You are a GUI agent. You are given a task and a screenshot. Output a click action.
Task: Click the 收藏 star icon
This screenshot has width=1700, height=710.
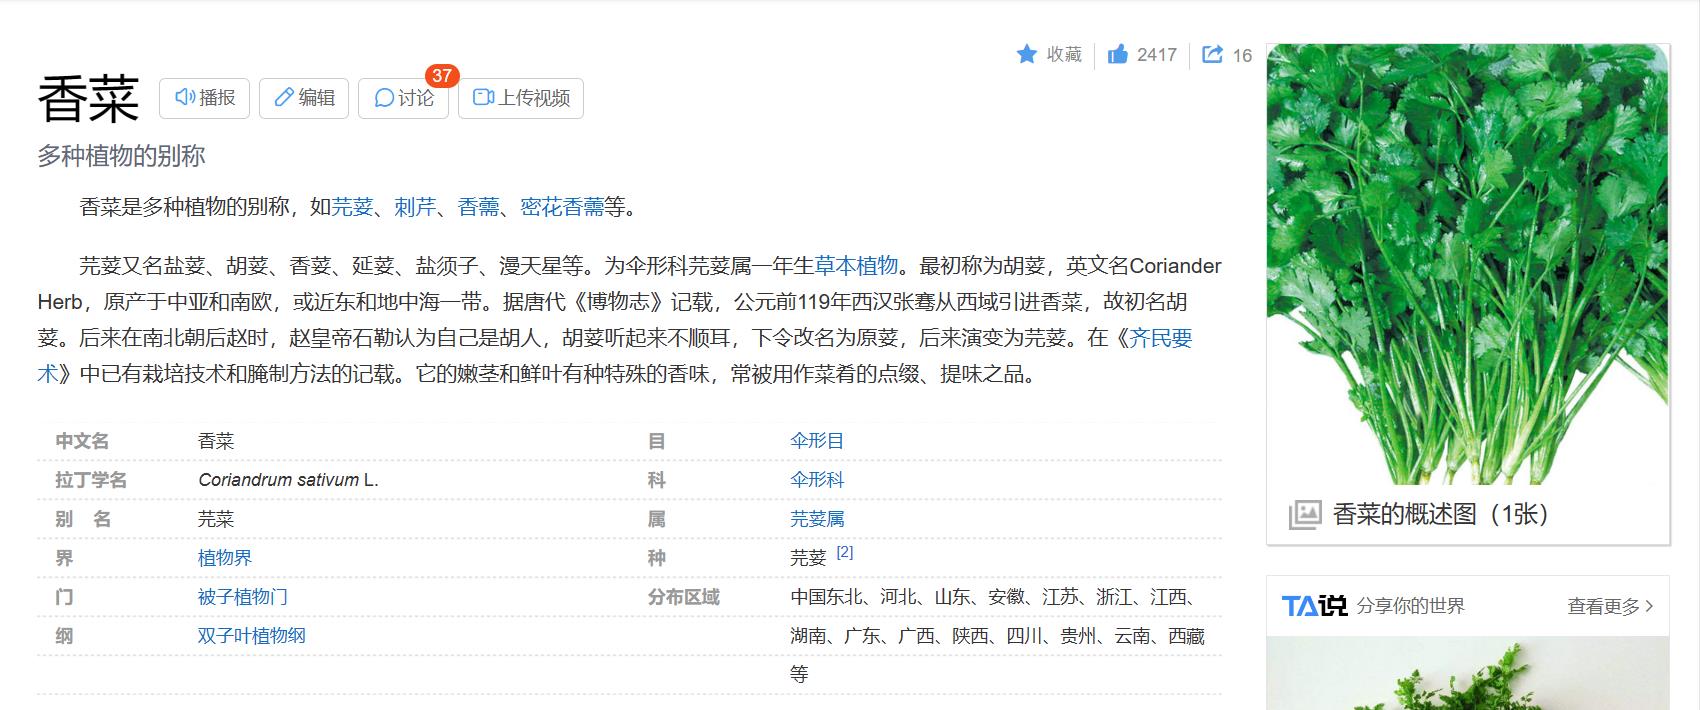[x=1026, y=54]
